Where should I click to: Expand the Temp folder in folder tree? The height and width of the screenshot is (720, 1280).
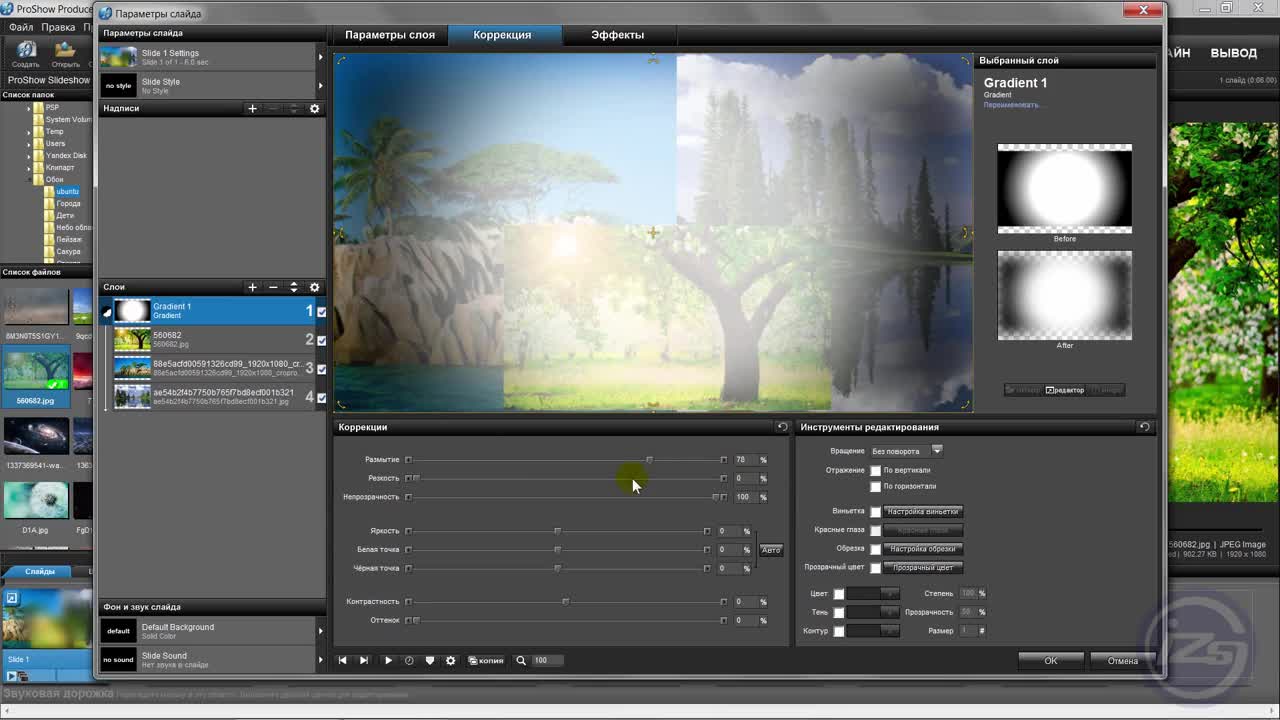pos(29,132)
